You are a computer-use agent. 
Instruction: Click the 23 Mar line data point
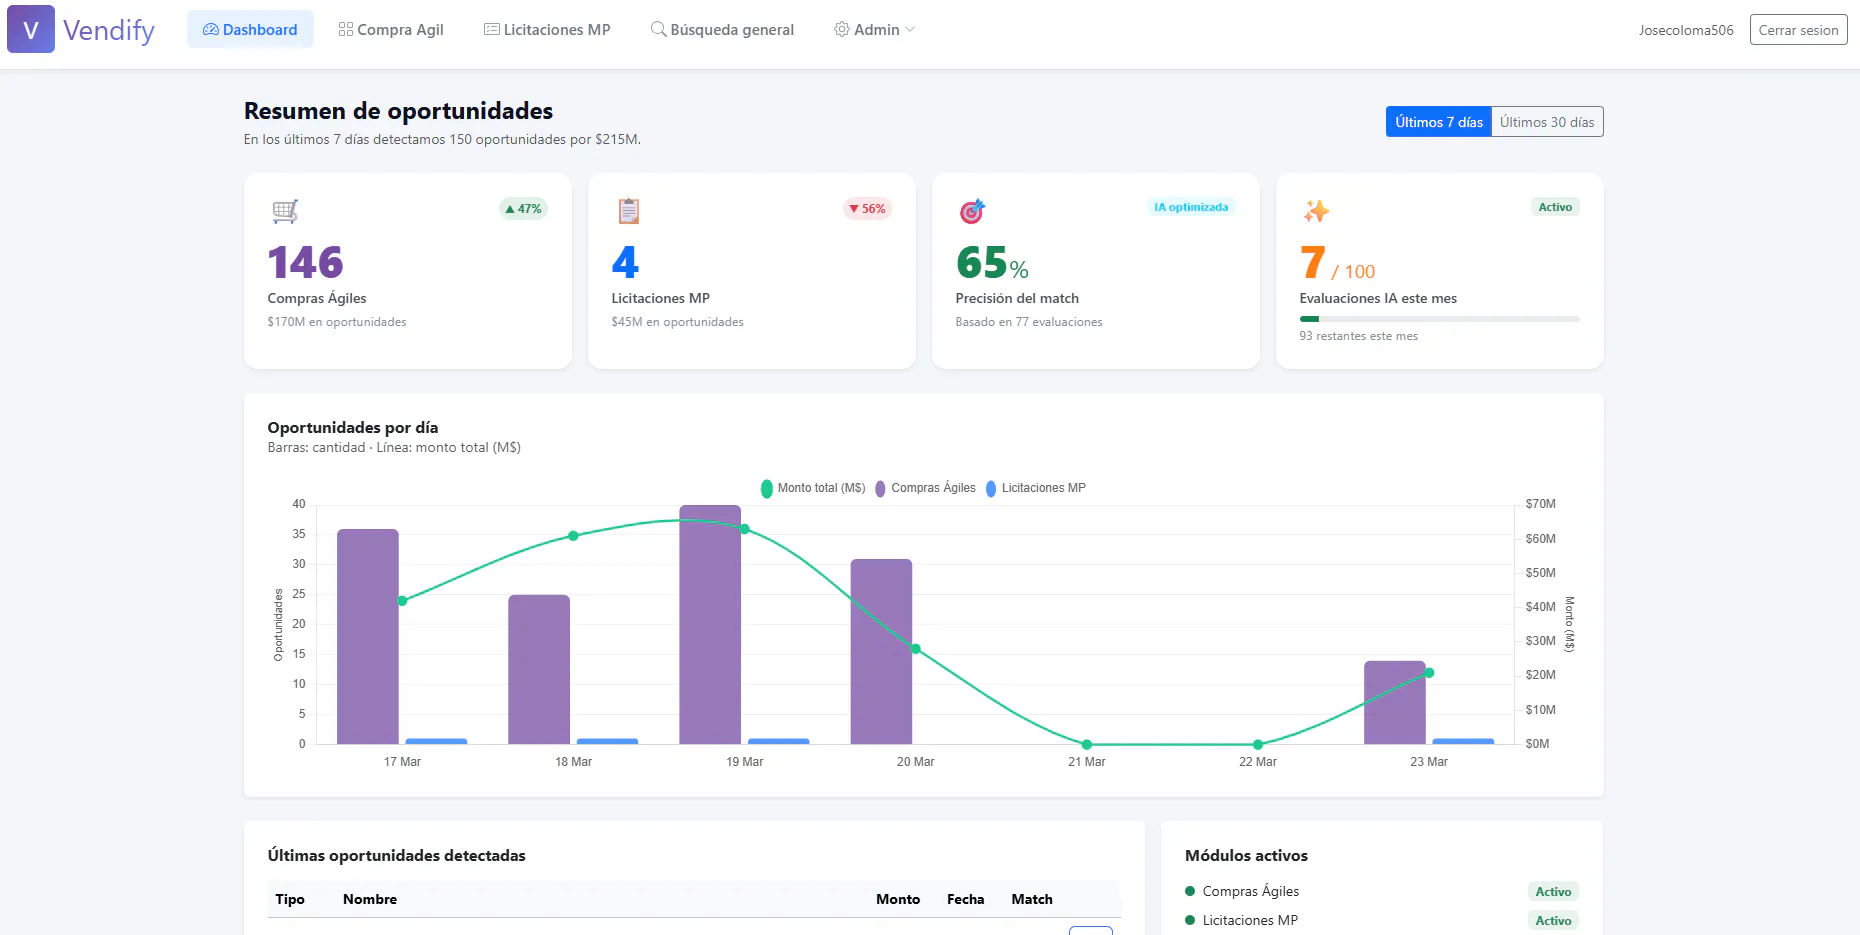pyautogui.click(x=1429, y=673)
